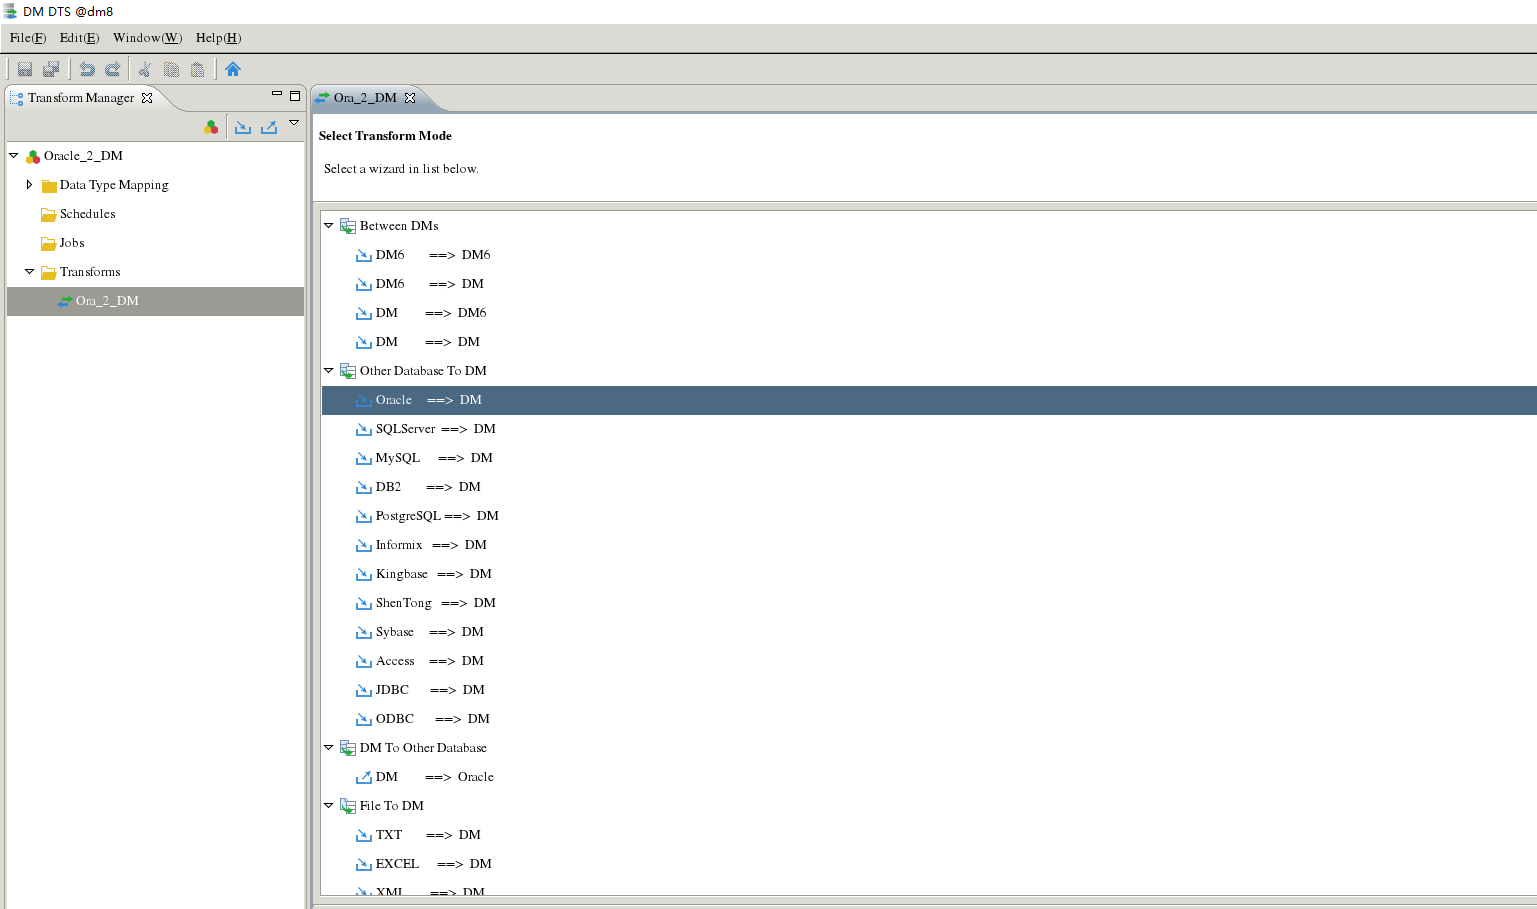This screenshot has height=909, width=1537.
Task: Select the Informix ==> DM wizard
Action: pyautogui.click(x=431, y=545)
